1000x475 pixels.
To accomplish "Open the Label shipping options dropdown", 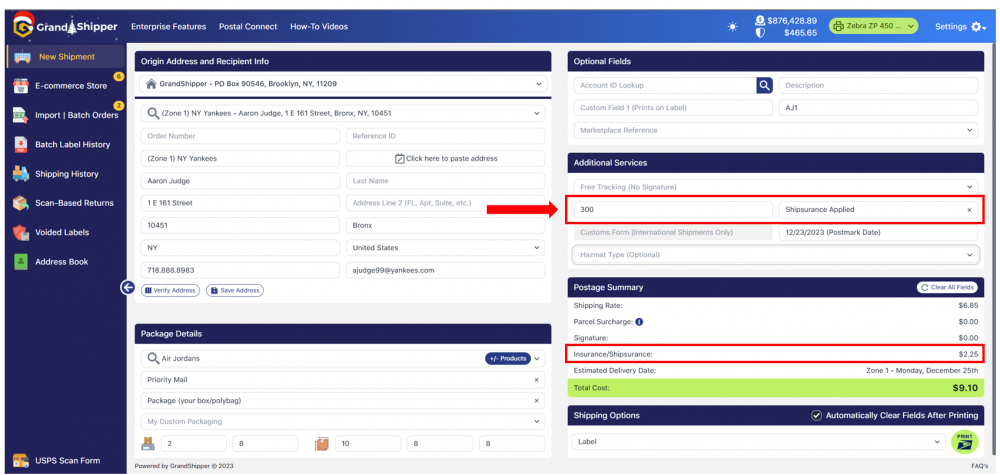I will click(x=758, y=441).
